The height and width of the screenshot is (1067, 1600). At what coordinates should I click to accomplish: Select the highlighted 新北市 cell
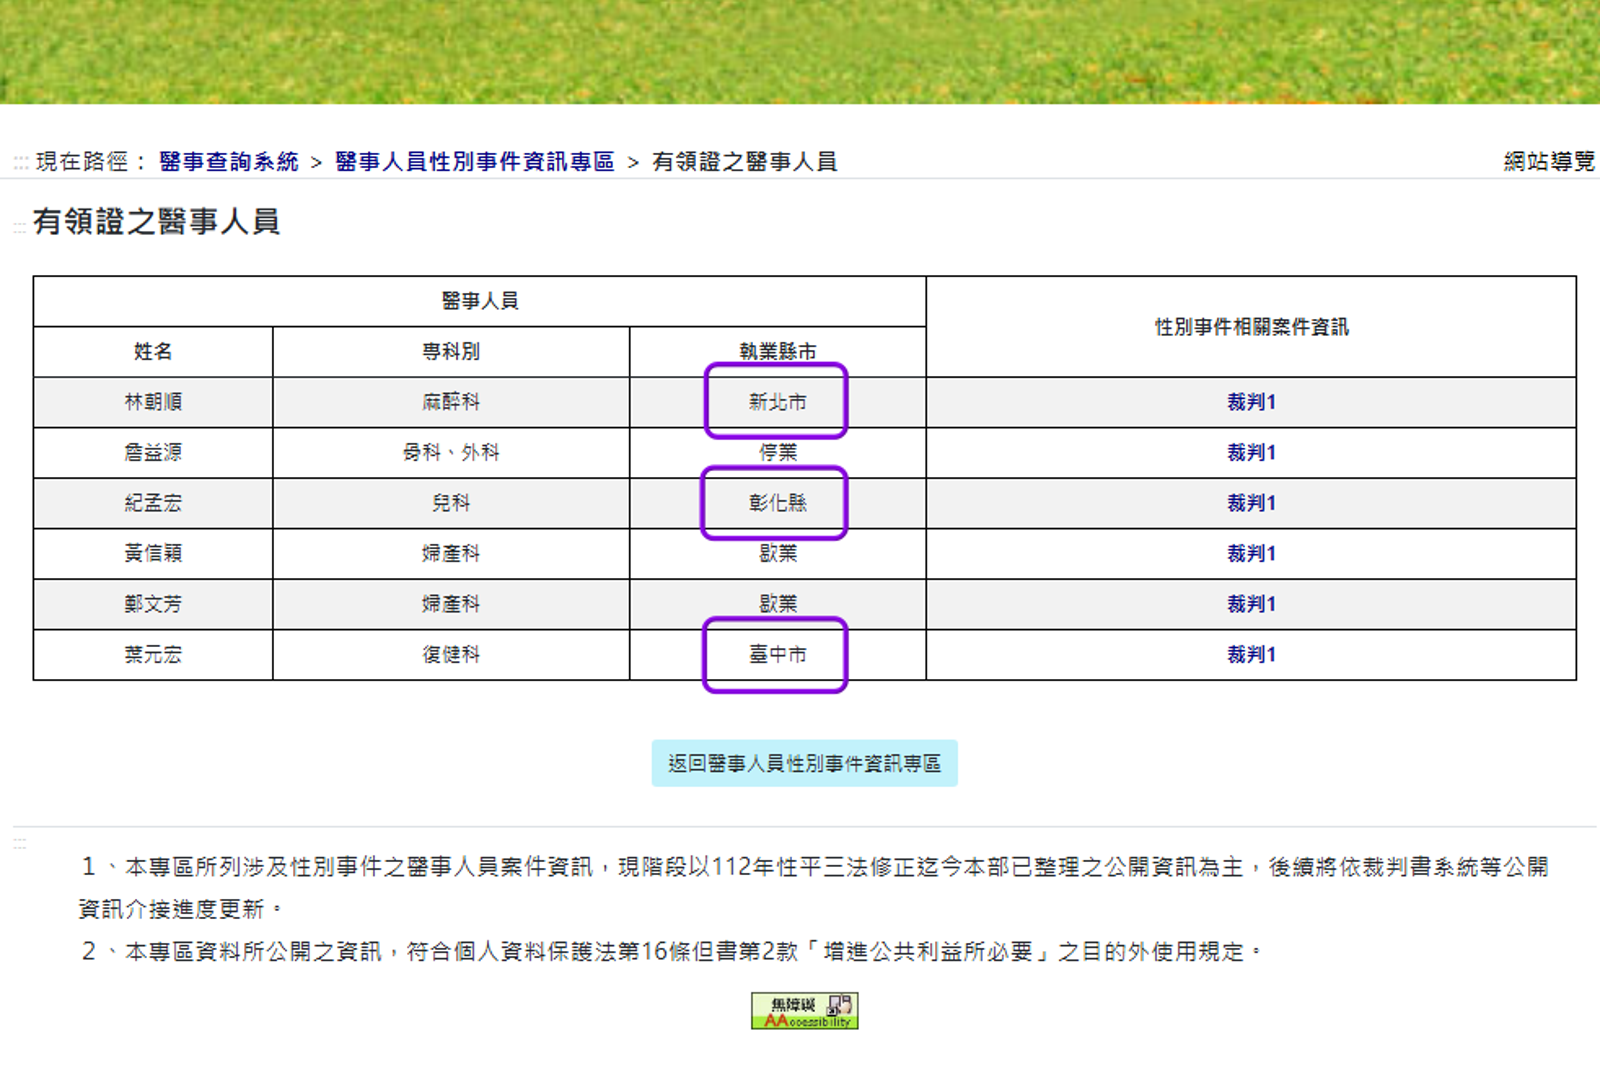(x=778, y=402)
